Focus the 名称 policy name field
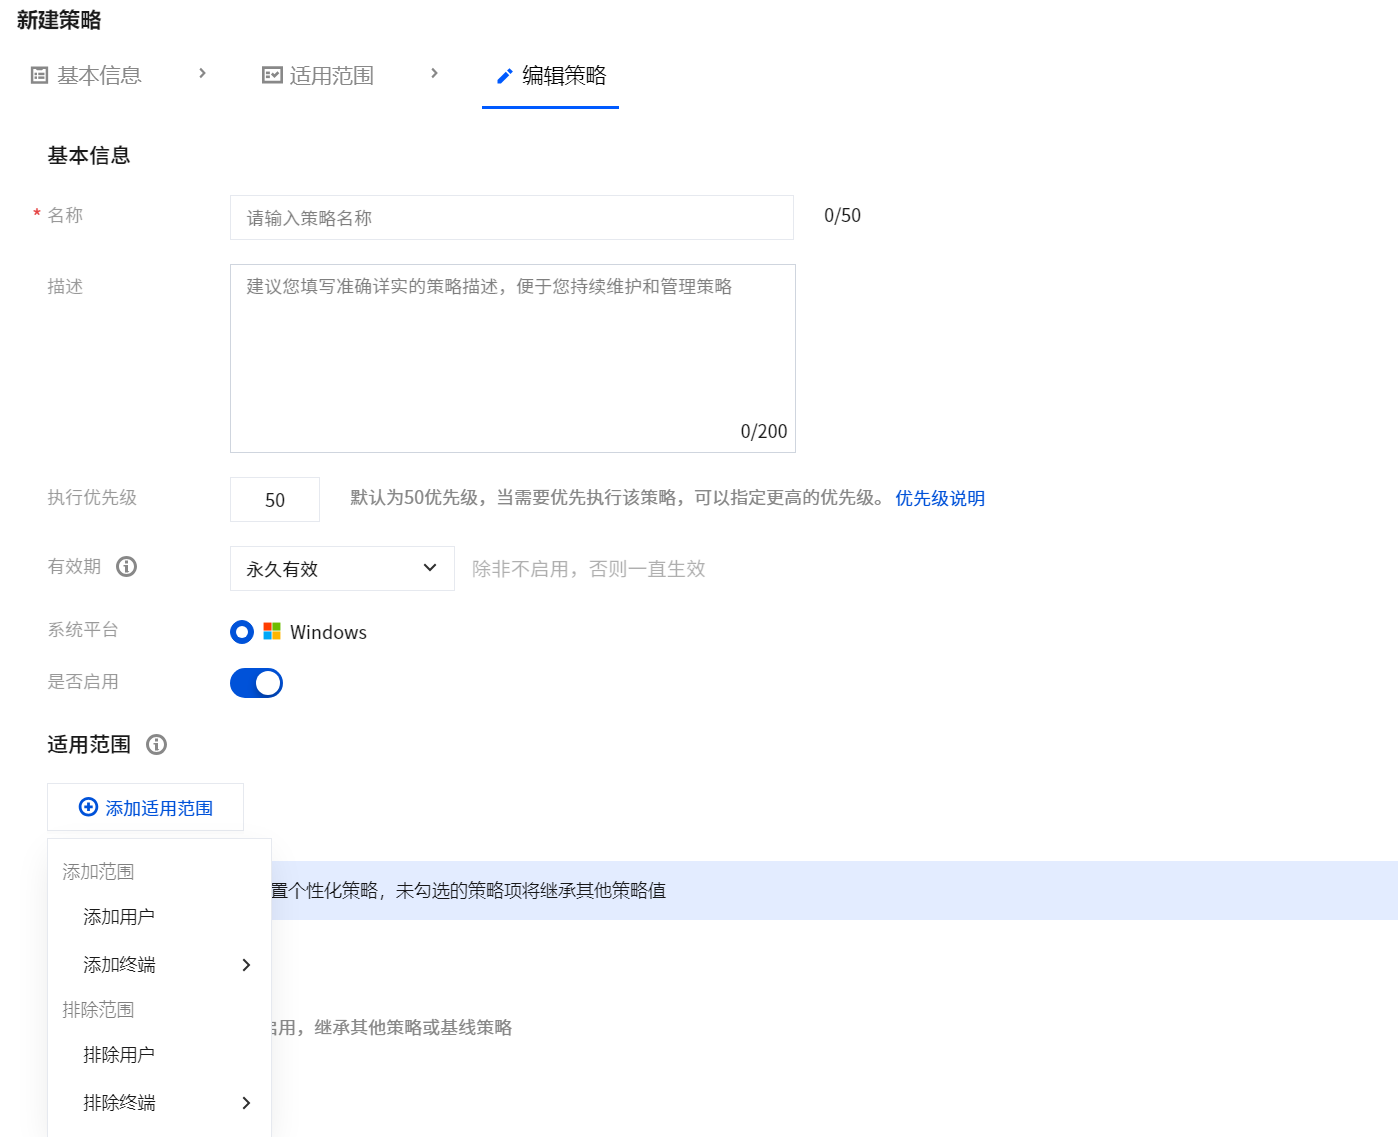 (x=512, y=217)
